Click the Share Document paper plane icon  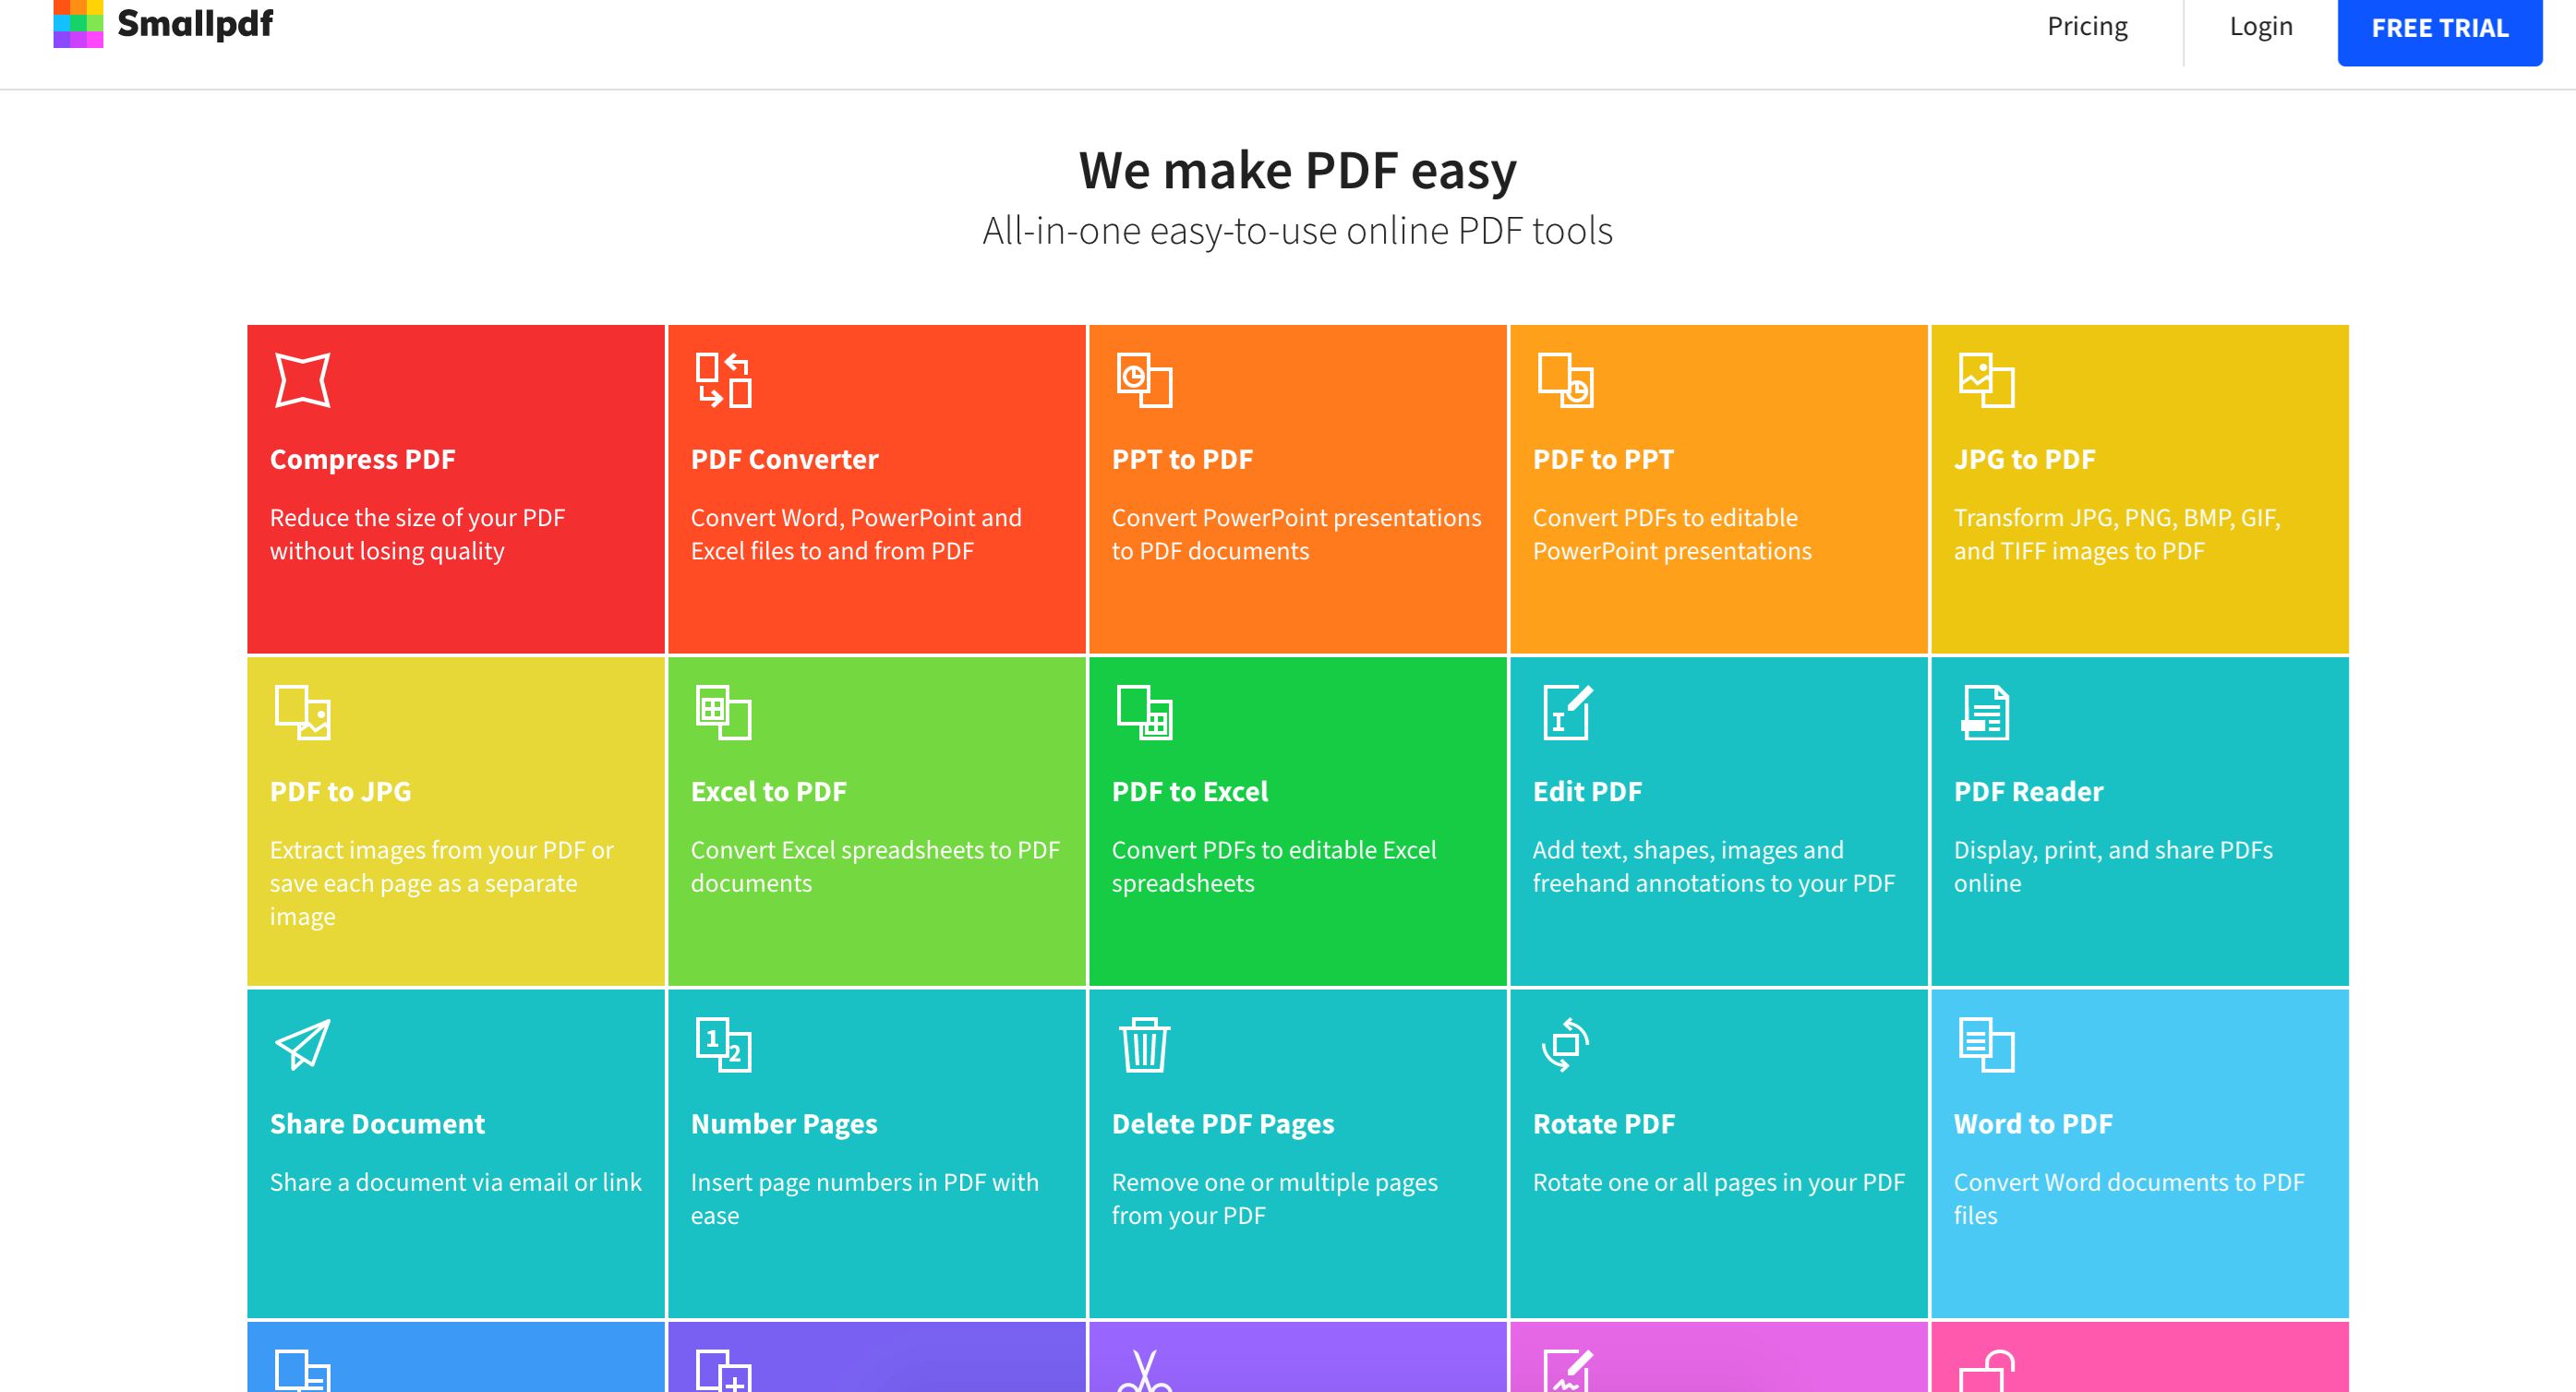[302, 1044]
